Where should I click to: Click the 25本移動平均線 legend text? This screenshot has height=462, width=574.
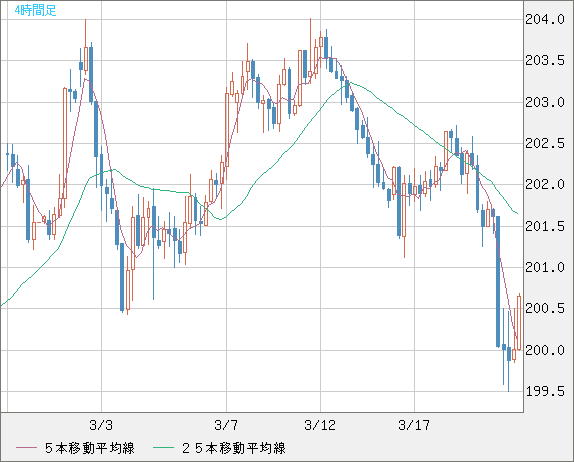pyautogui.click(x=234, y=448)
